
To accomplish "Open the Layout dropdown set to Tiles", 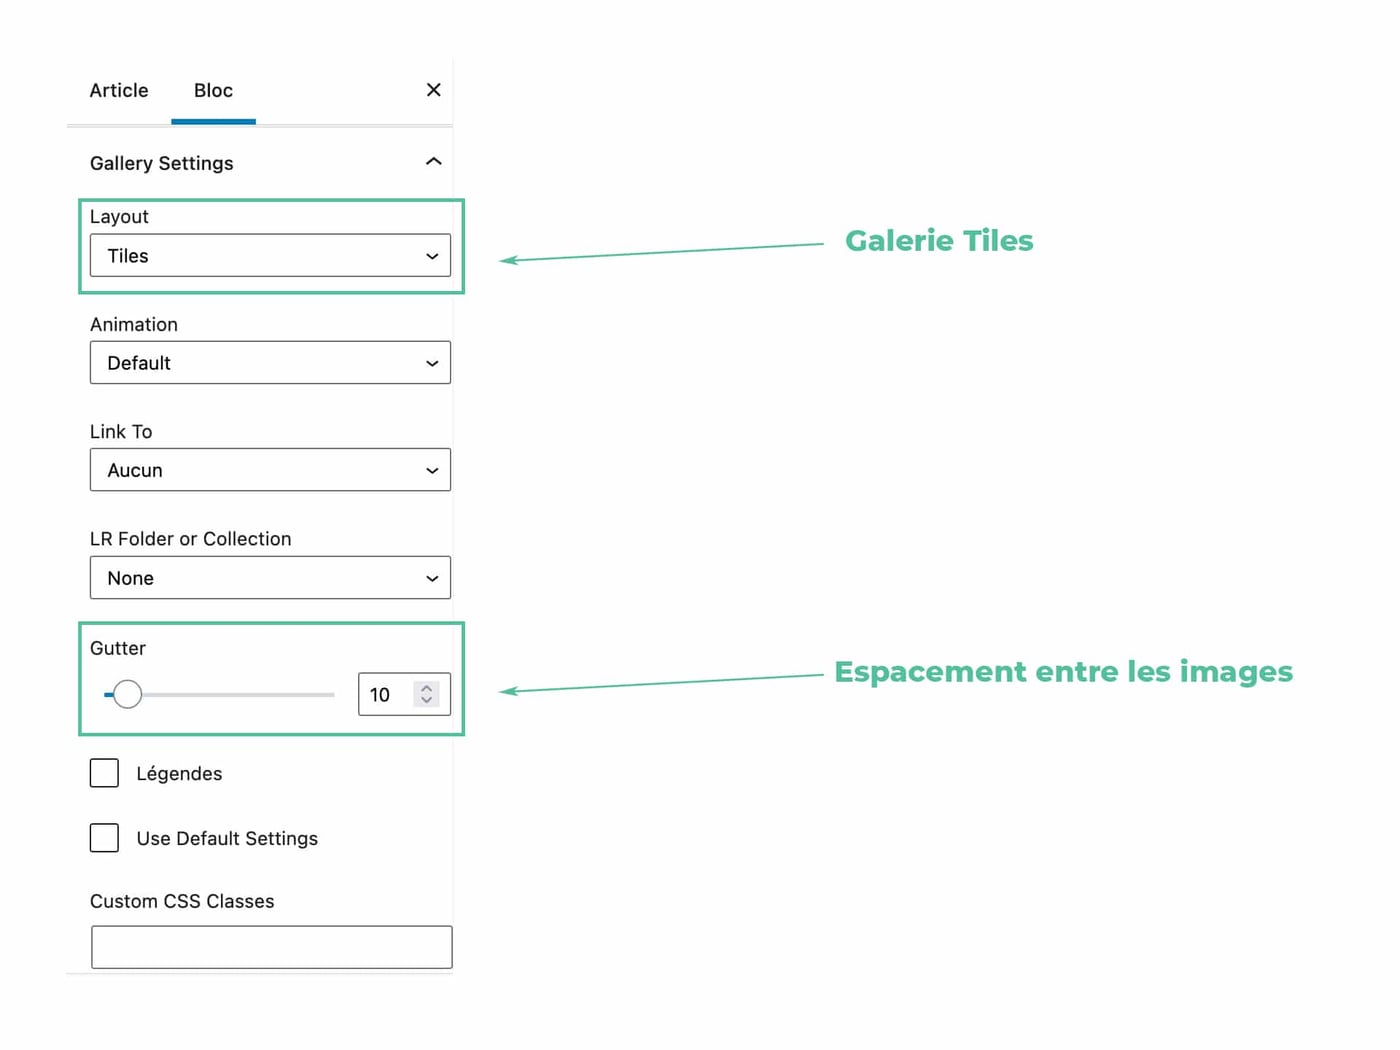I will (270, 256).
